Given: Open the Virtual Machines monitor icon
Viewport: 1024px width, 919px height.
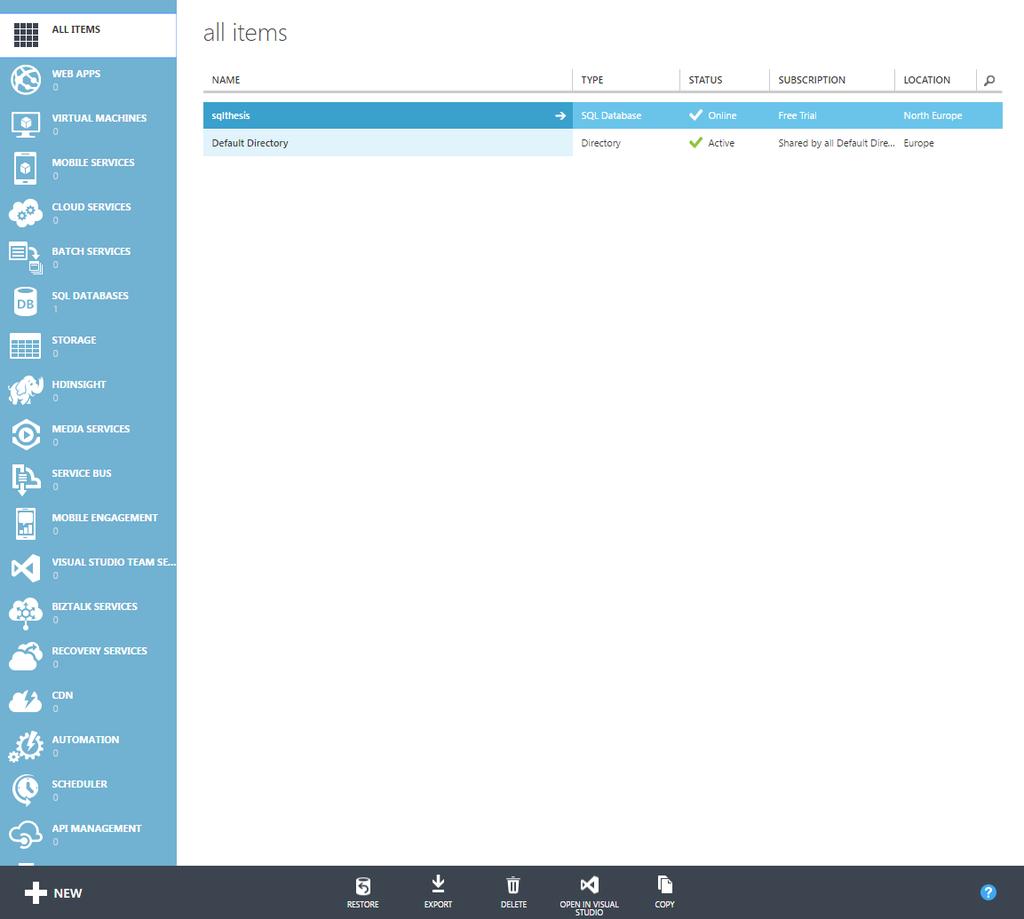Looking at the screenshot, I should click(25, 124).
